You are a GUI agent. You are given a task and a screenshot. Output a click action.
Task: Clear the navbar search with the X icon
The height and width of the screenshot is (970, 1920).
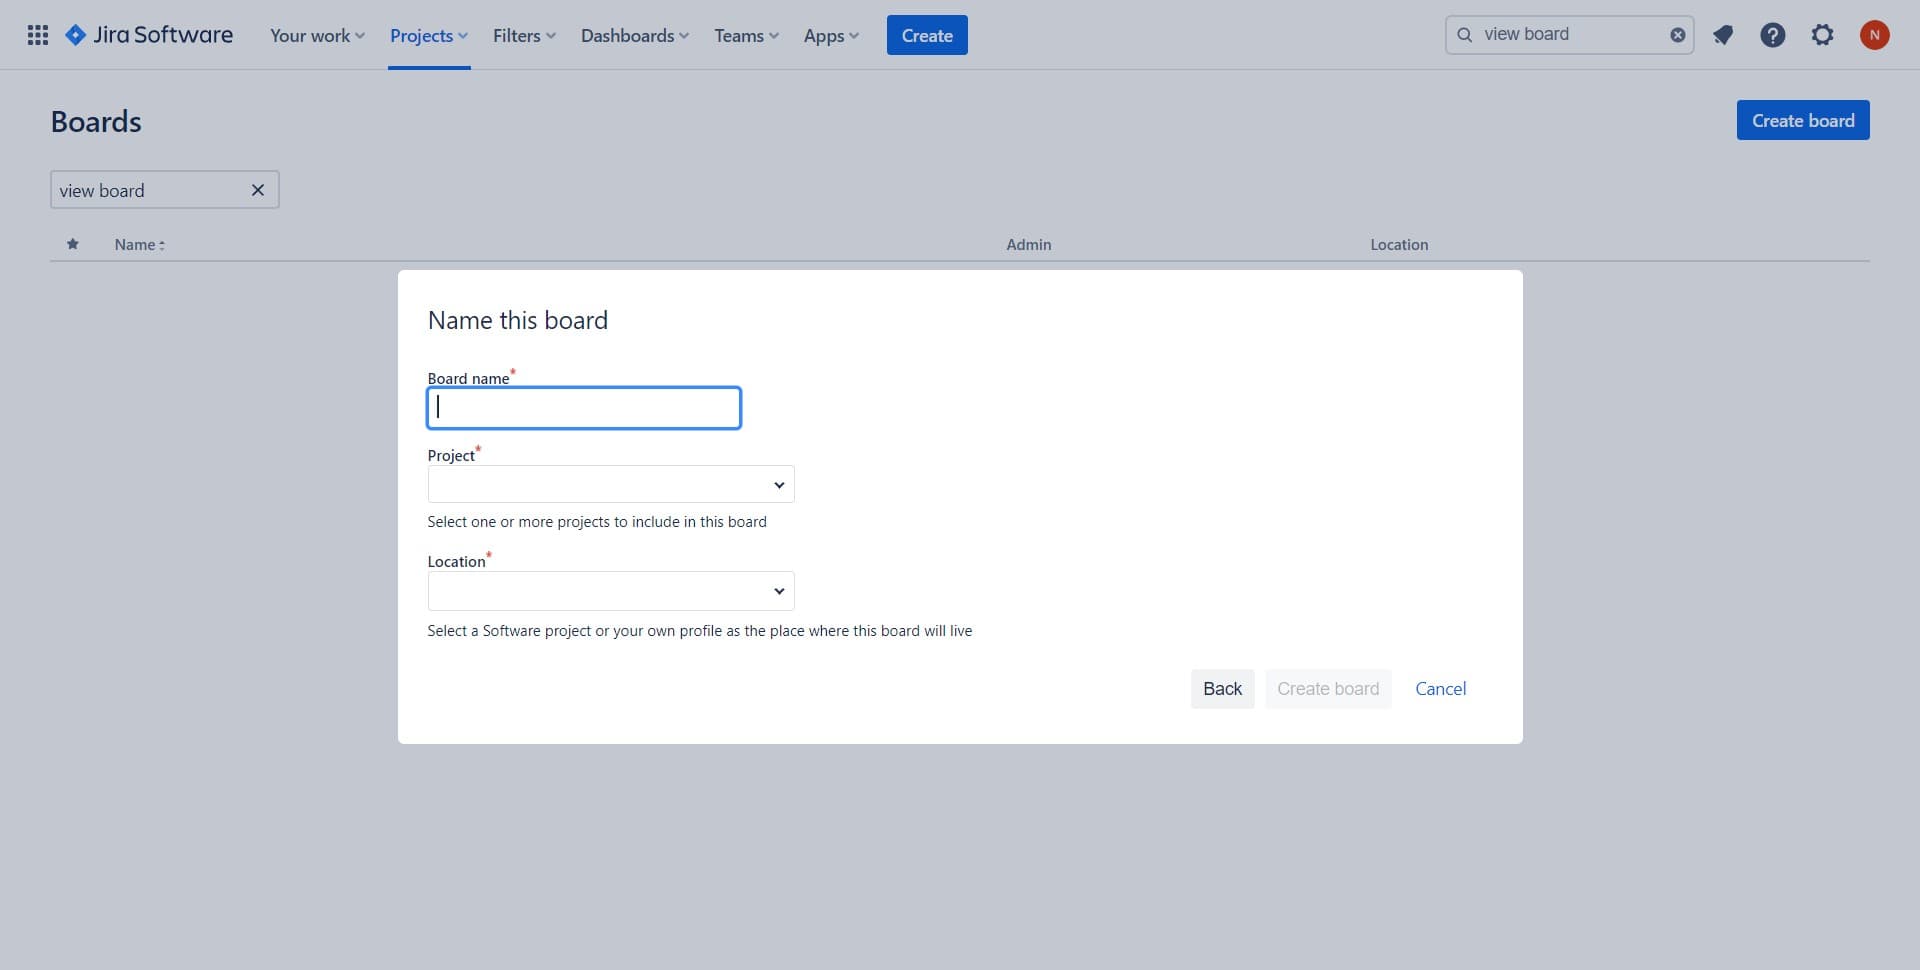pyautogui.click(x=1677, y=34)
